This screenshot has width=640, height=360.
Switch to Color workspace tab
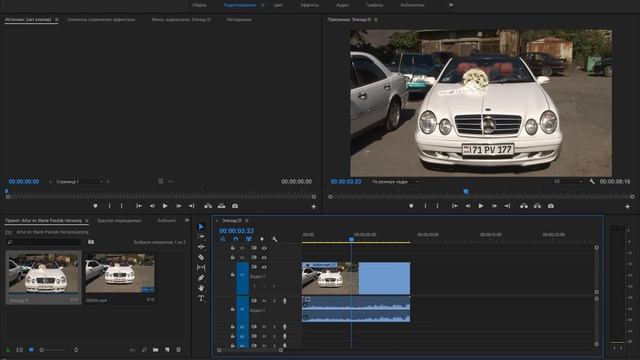tap(278, 5)
